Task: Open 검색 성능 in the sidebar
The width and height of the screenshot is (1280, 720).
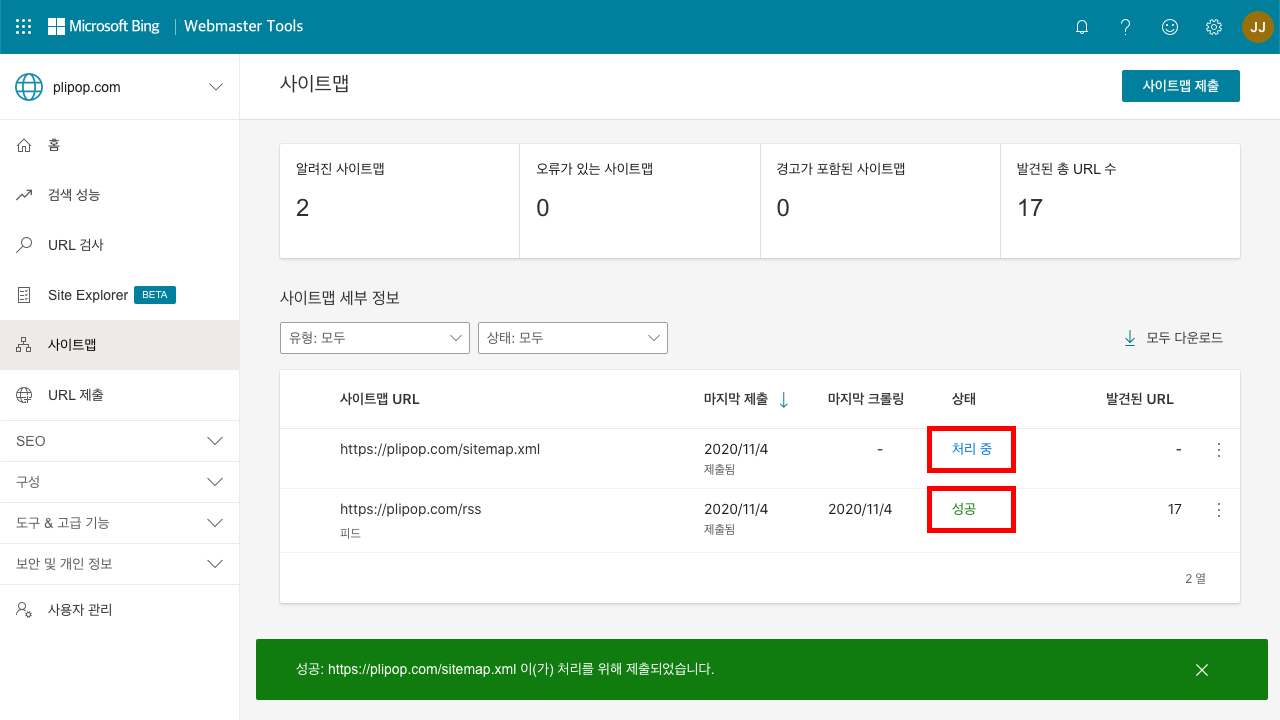Action: [120, 195]
